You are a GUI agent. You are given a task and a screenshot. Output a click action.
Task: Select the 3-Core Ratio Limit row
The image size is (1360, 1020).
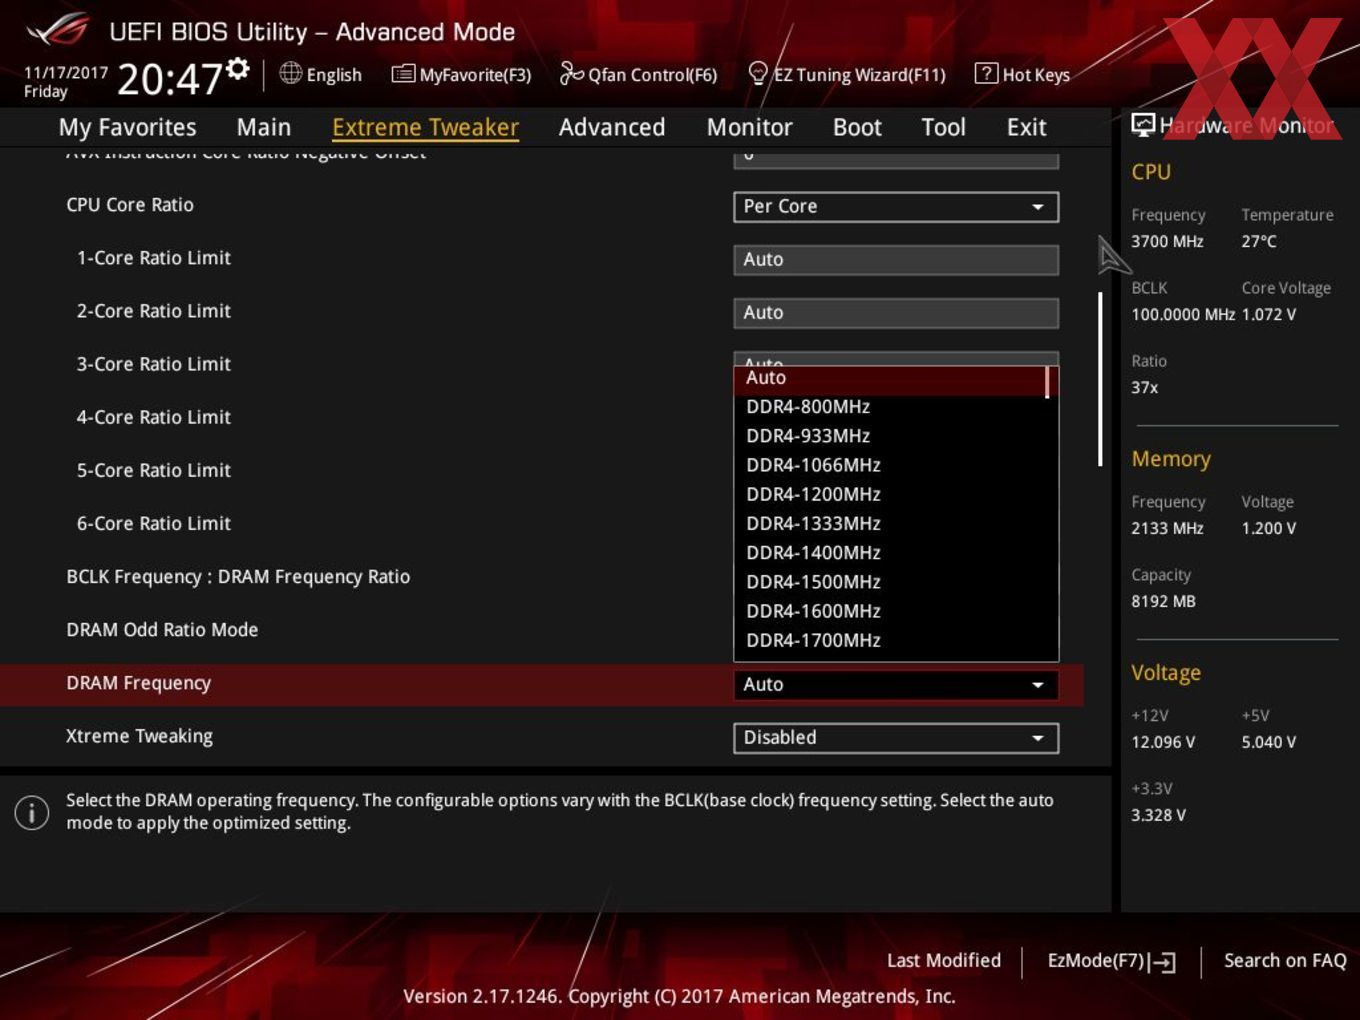(x=153, y=364)
